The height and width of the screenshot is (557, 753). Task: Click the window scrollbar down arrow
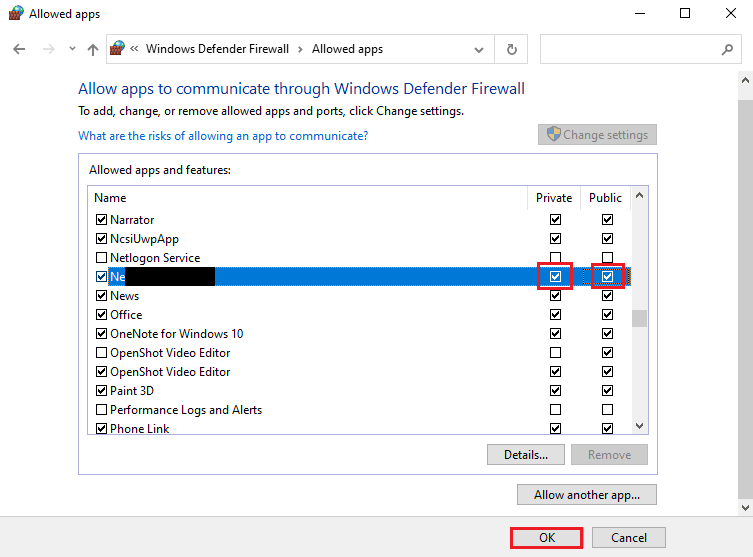coord(745,508)
